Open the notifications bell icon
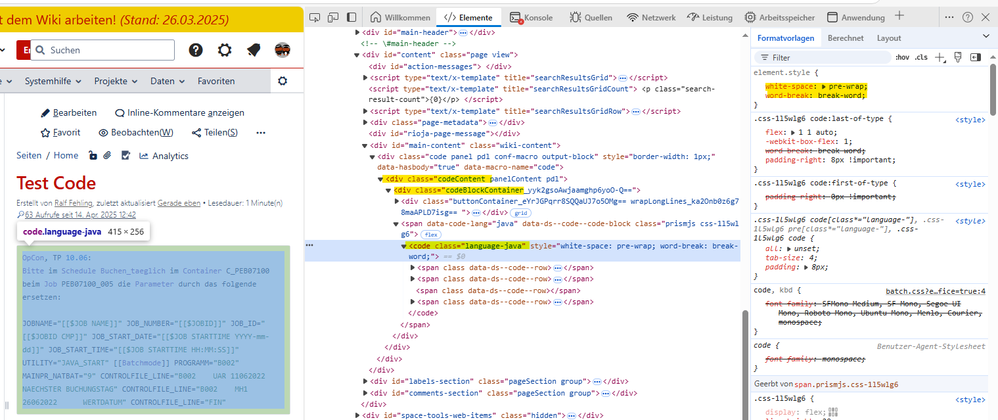The image size is (998, 420). click(x=254, y=50)
